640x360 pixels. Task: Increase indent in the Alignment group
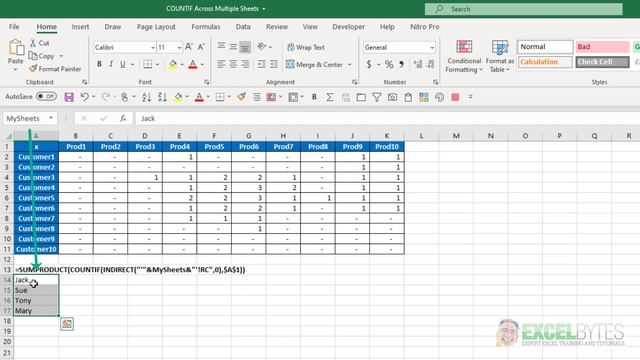pos(273,64)
